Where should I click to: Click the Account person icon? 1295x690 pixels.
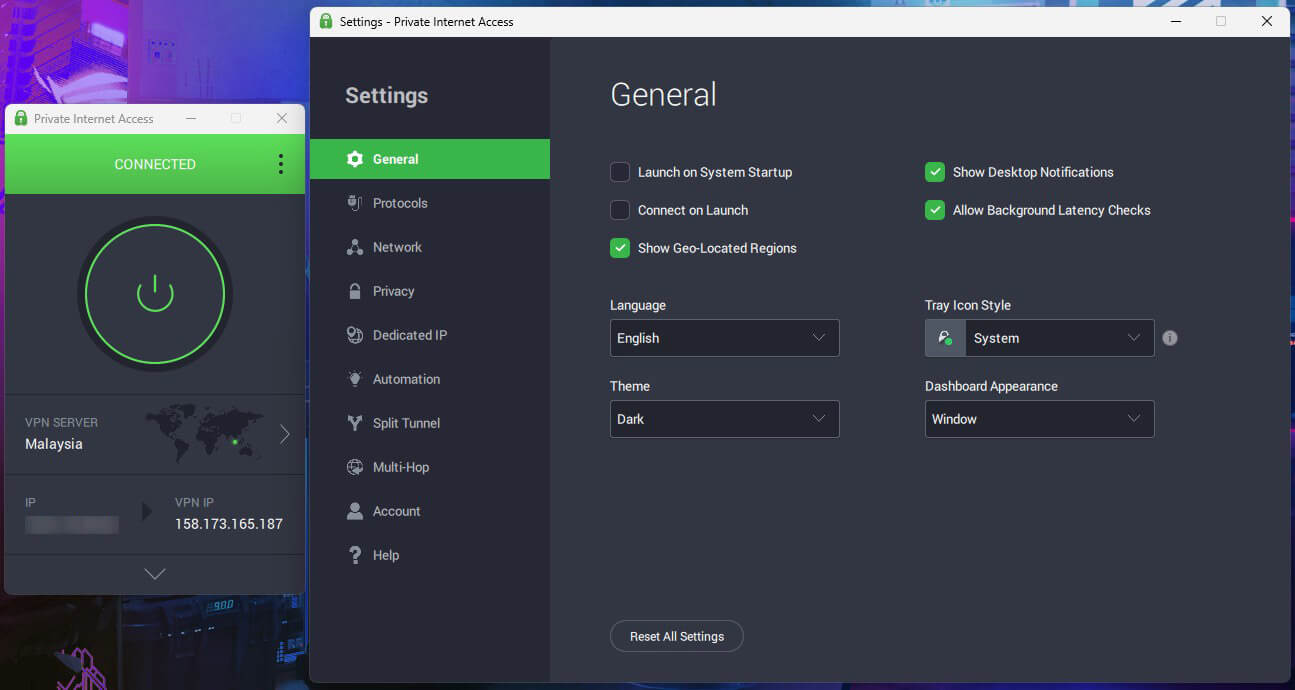pyautogui.click(x=355, y=511)
